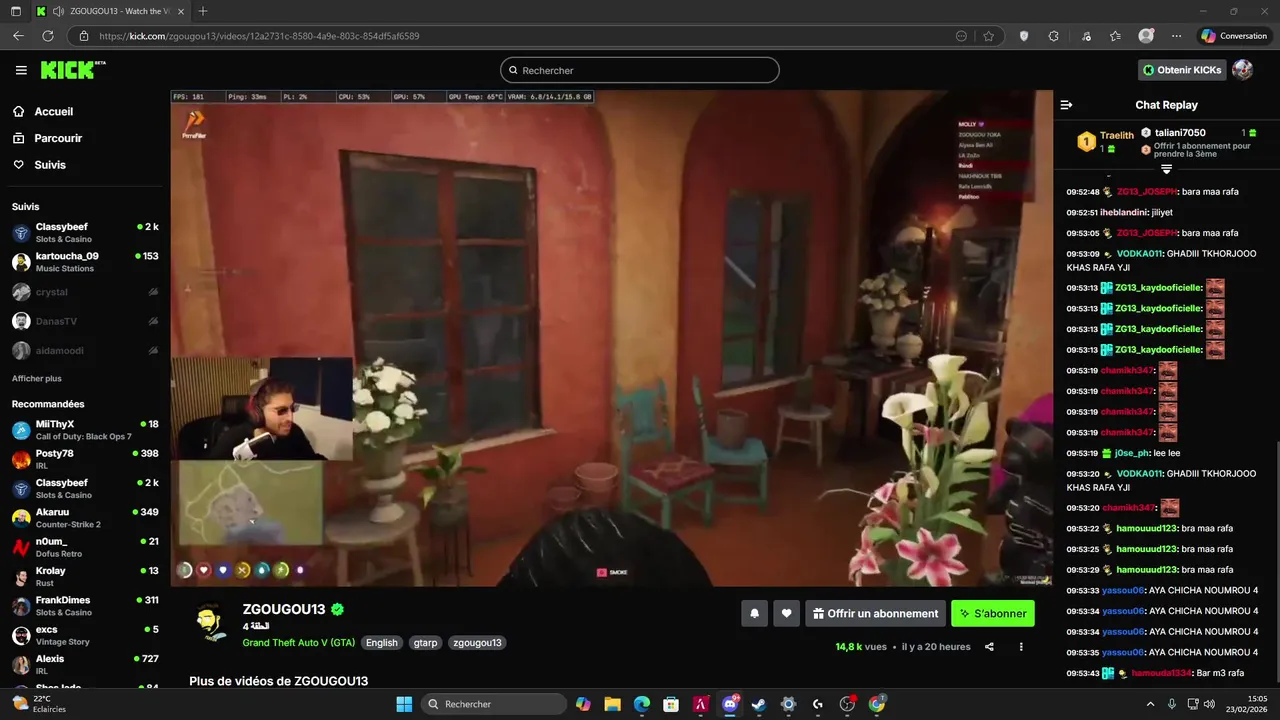Open browser Settings and more ellipsis

click(1177, 36)
